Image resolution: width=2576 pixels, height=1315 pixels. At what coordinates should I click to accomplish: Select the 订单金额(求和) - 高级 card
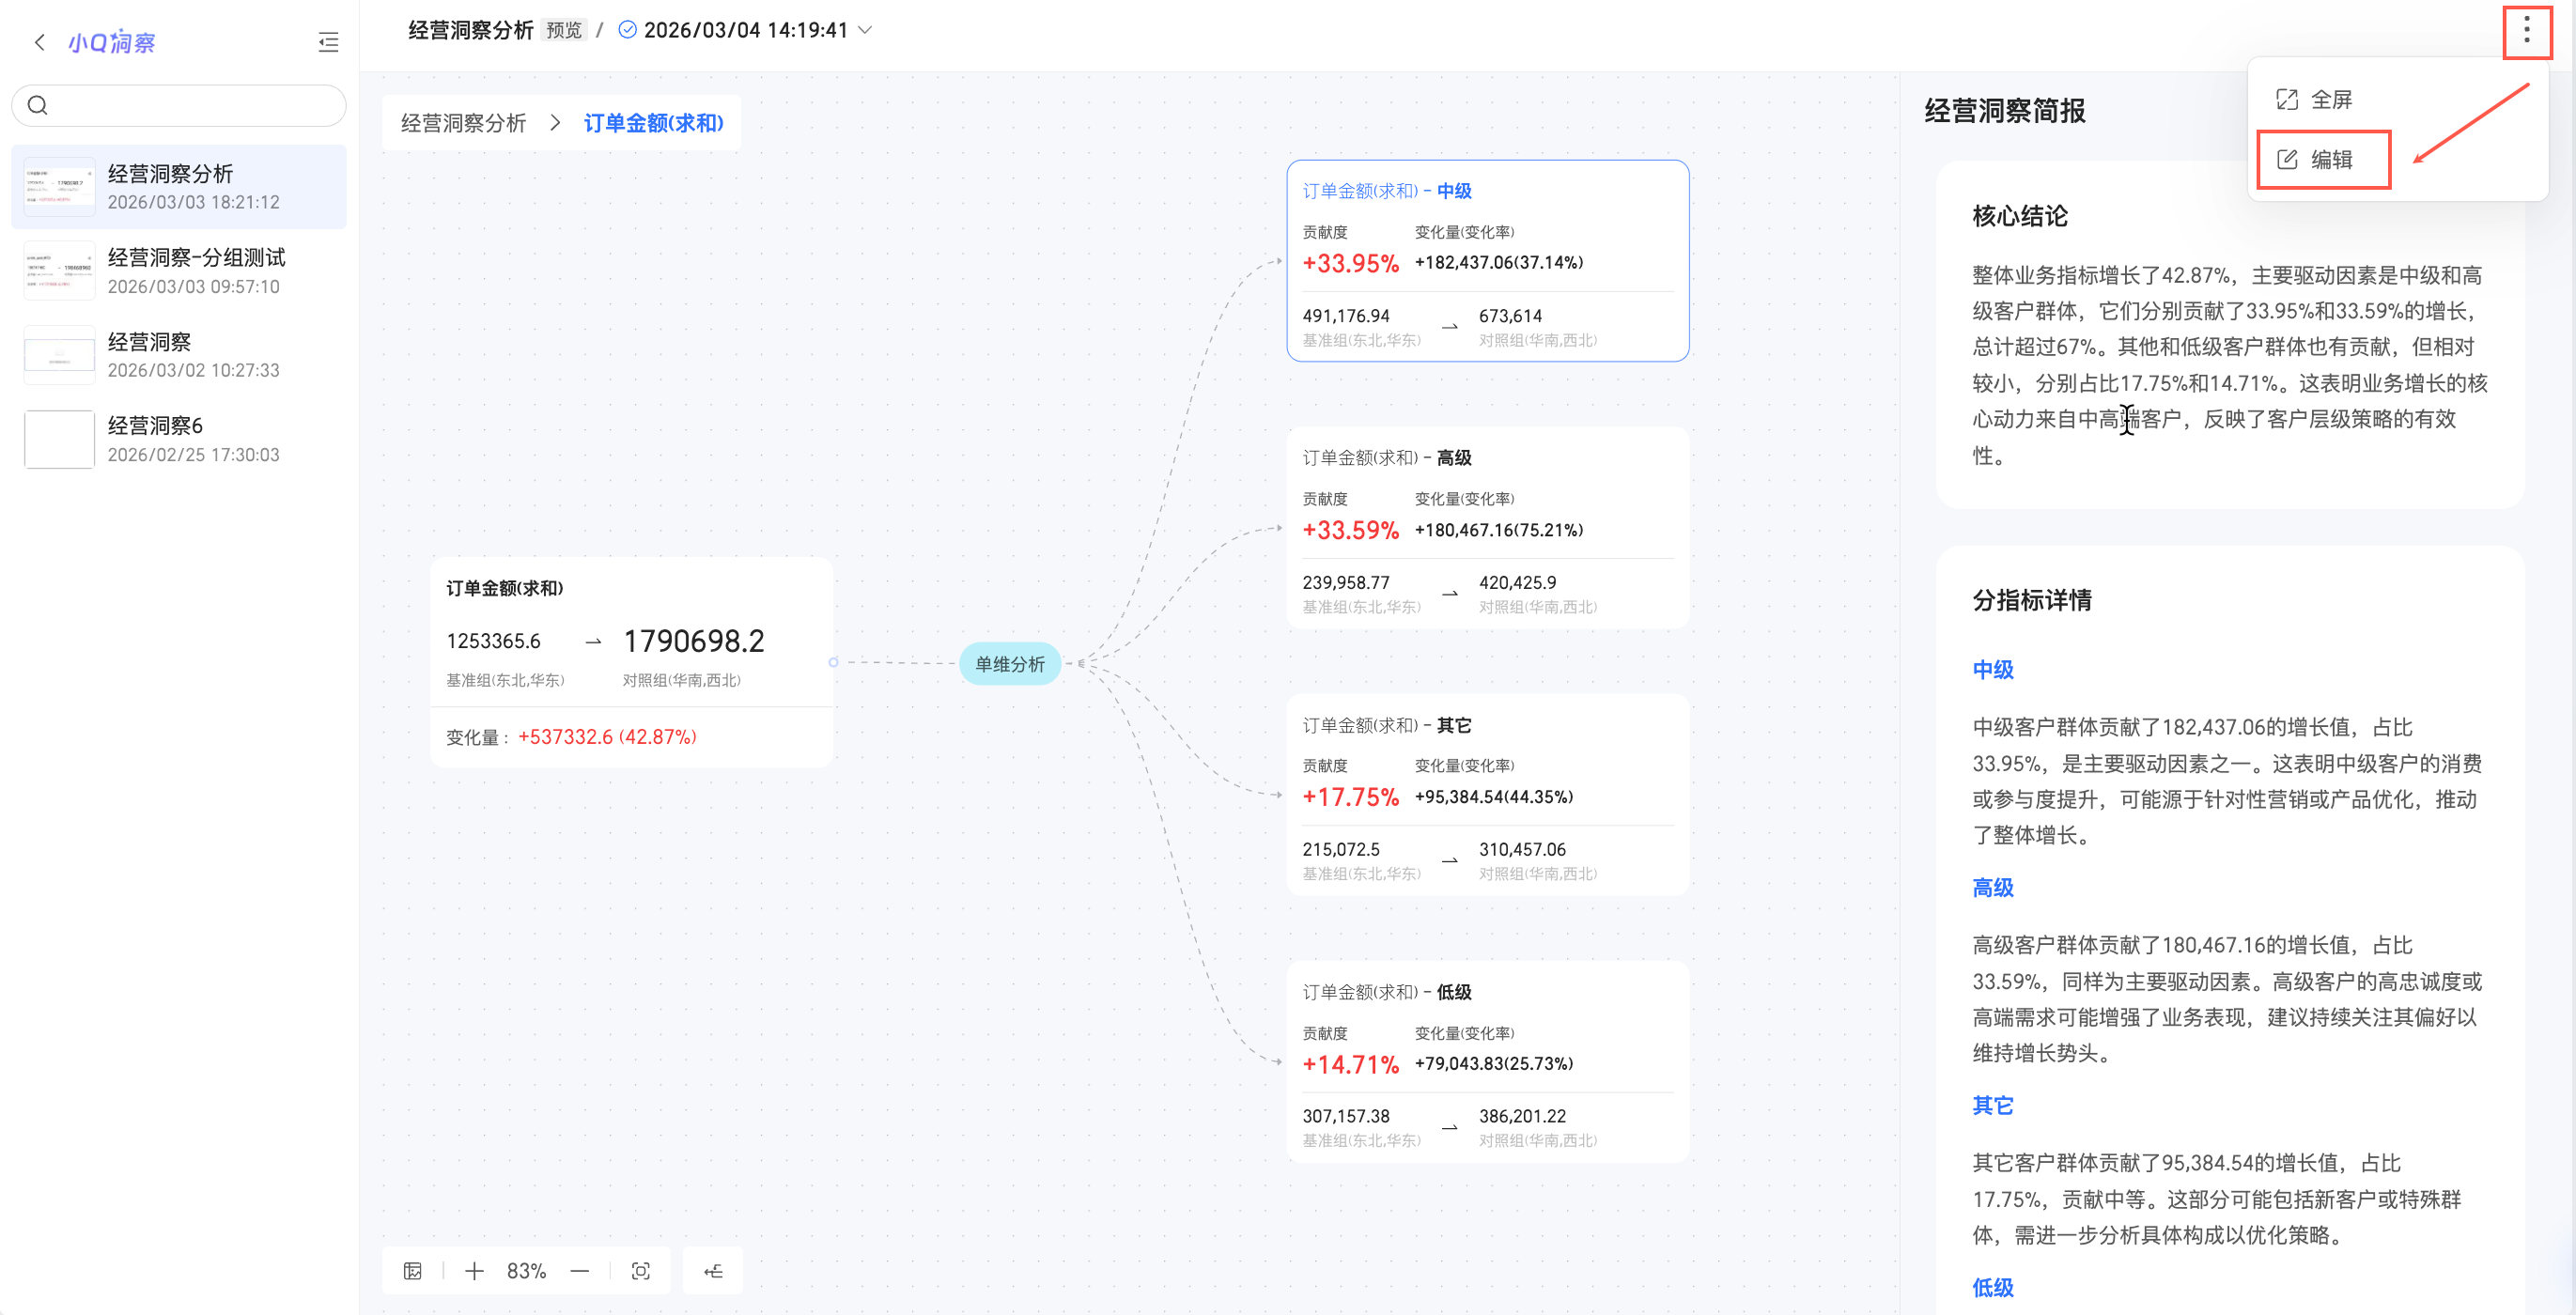coord(1487,528)
